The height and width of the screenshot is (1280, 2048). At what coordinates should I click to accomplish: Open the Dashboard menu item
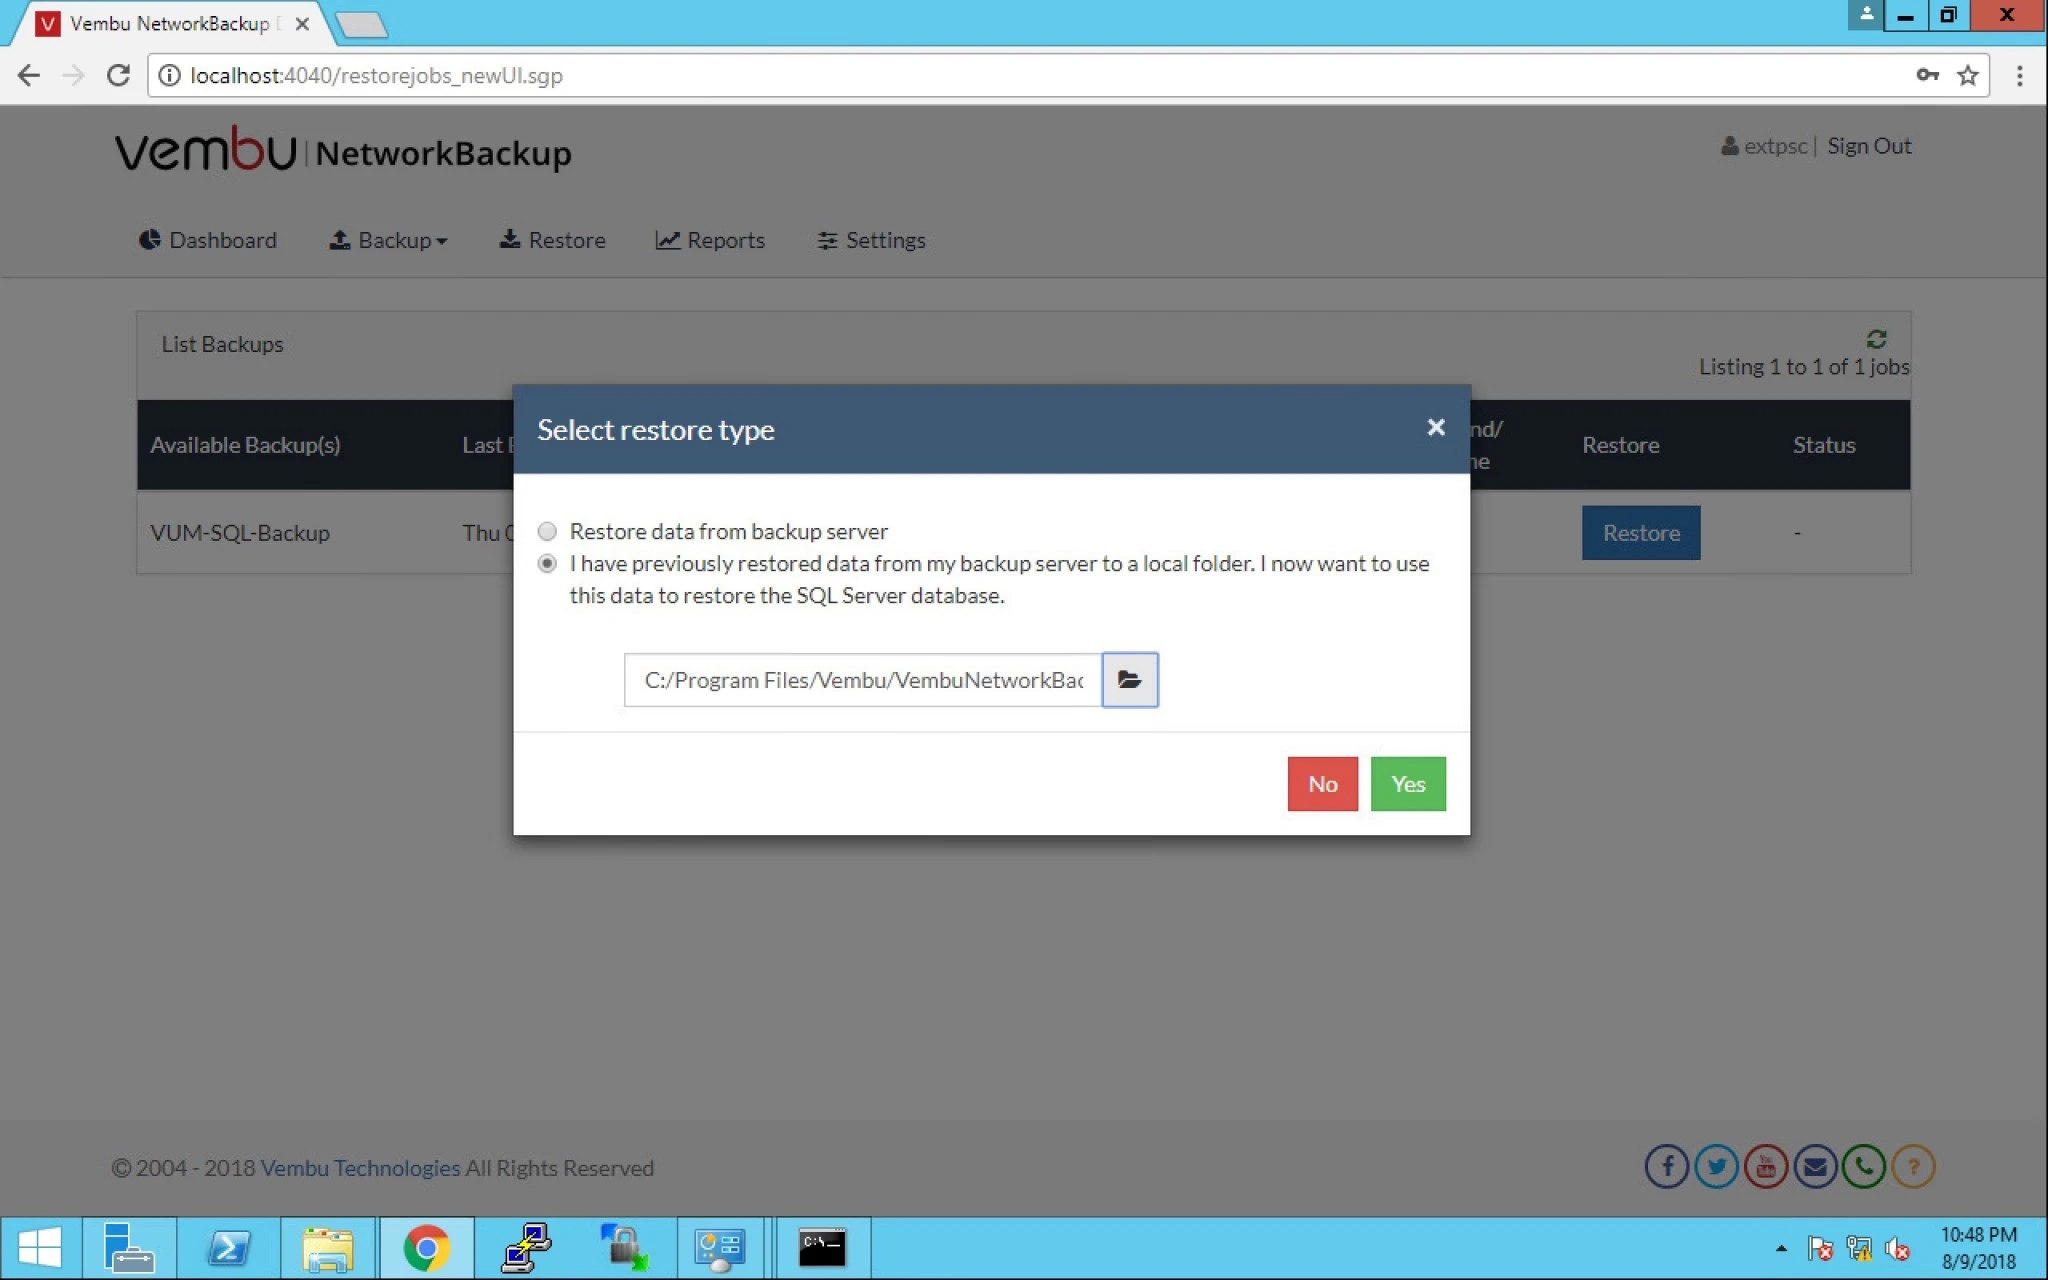point(208,240)
